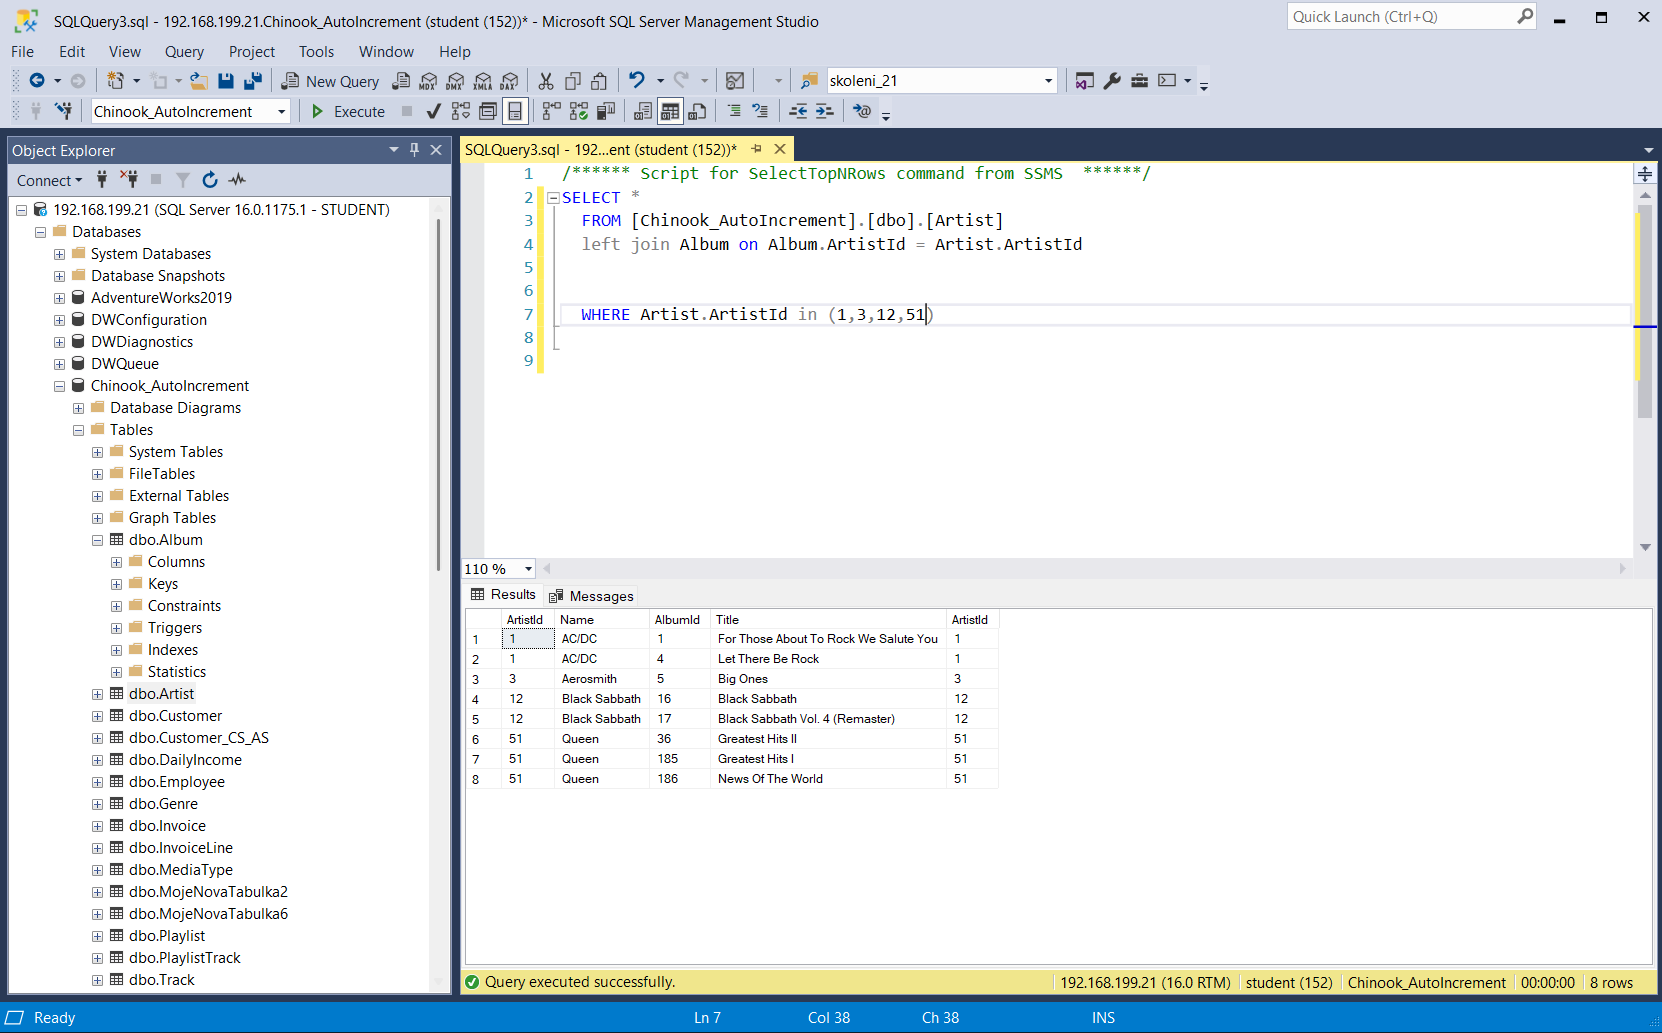Click the Object Explorer filter funnel icon
The image size is (1662, 1033).
pyautogui.click(x=183, y=180)
